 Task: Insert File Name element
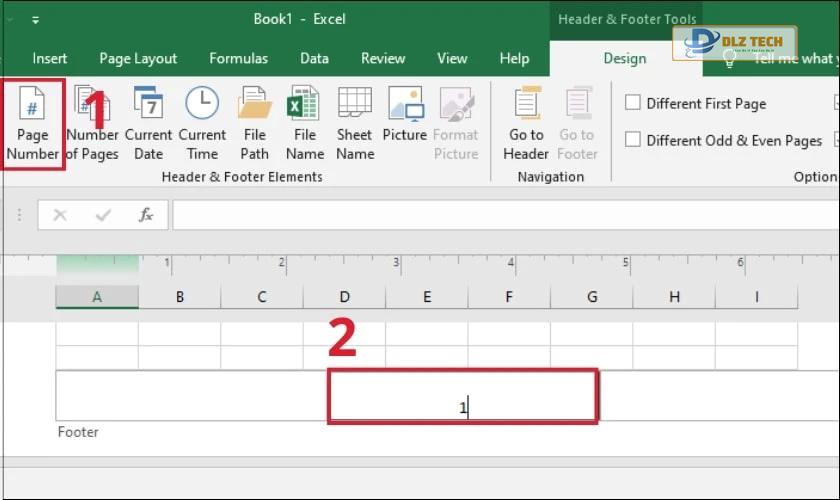pyautogui.click(x=305, y=124)
